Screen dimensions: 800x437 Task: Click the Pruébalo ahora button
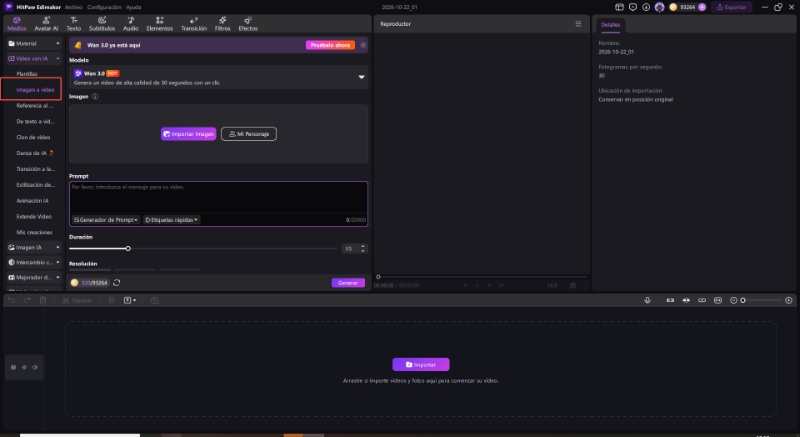330,45
